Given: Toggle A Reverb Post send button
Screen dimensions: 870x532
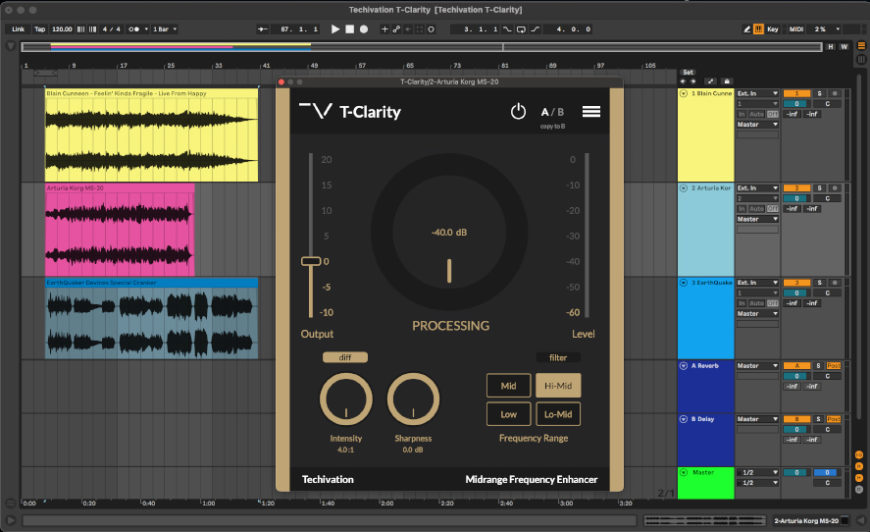Looking at the screenshot, I should pos(833,366).
